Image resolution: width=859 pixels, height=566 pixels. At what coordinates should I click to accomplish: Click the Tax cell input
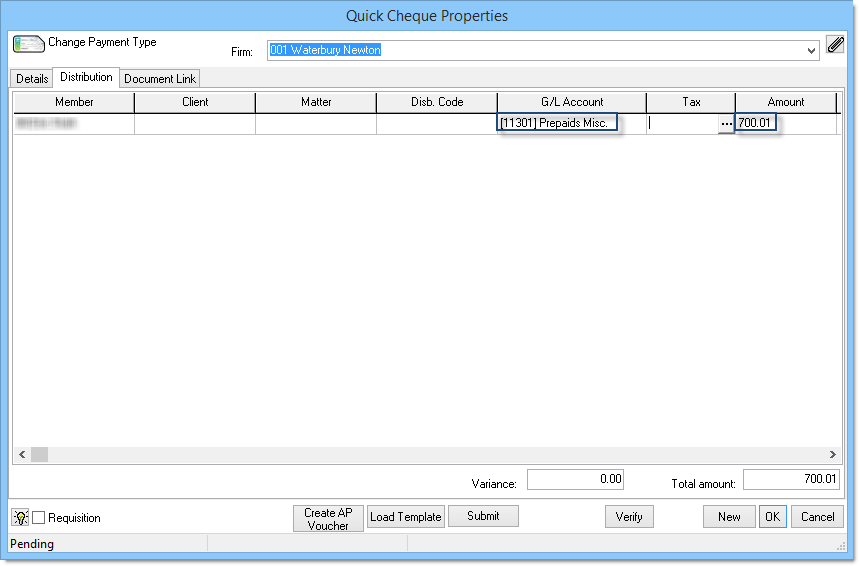tap(683, 124)
